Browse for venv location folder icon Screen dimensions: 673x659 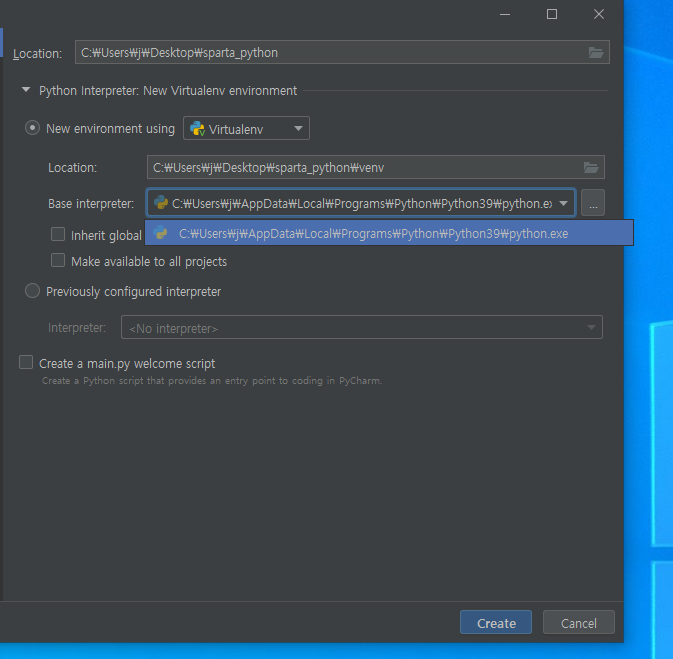591,167
